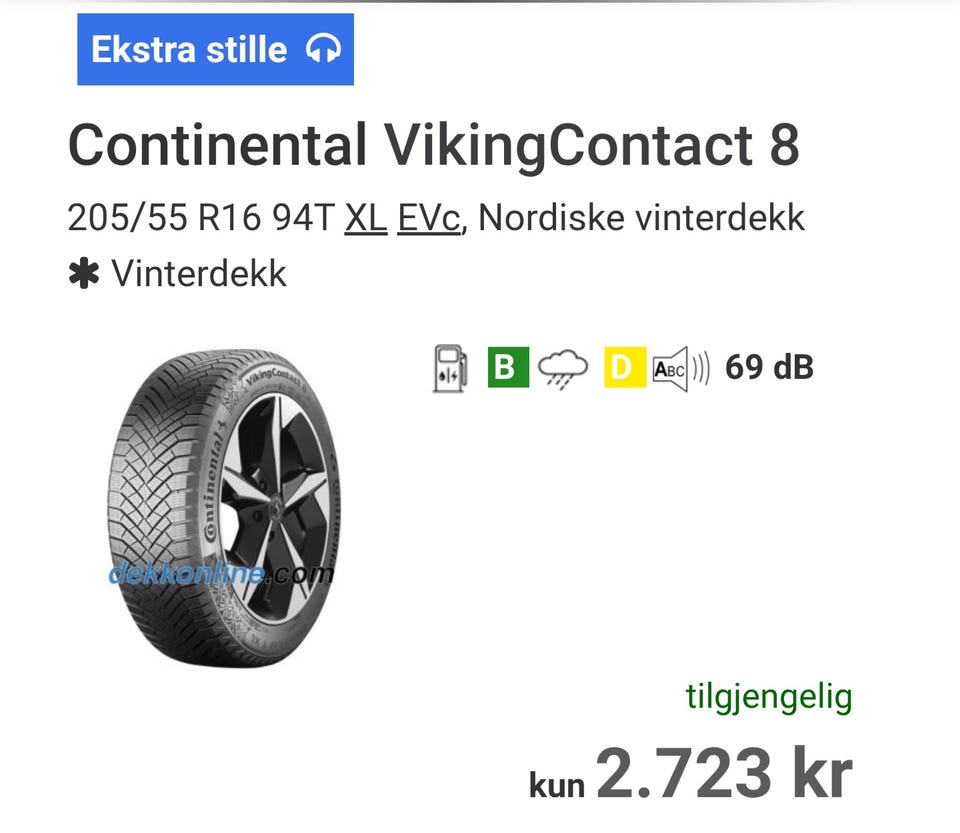Screen dimensions: 960x833
Task: Click the kun label before price
Action: (x=557, y=785)
